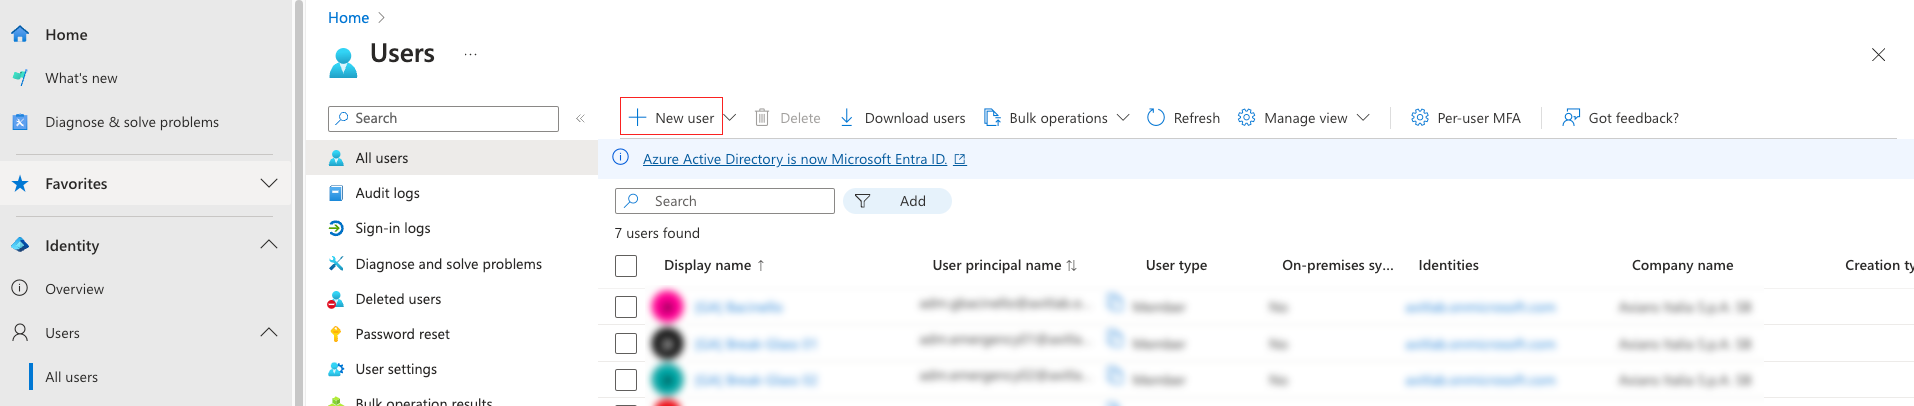1914x406 pixels.
Task: Sort by the Display name column
Action: (707, 265)
